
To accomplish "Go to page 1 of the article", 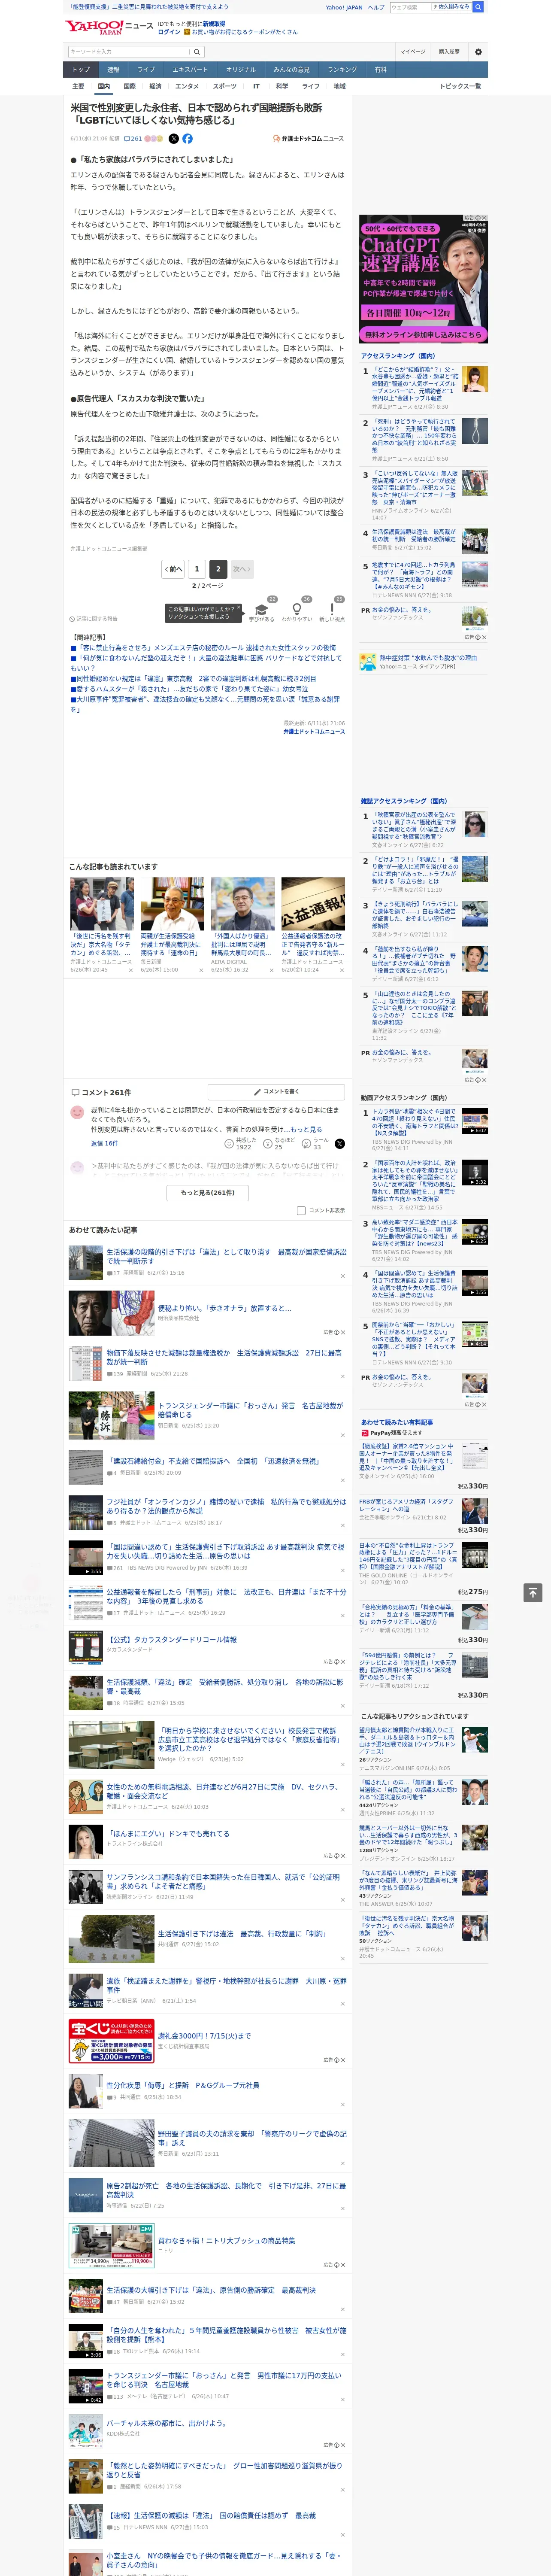I will pyautogui.click(x=196, y=569).
